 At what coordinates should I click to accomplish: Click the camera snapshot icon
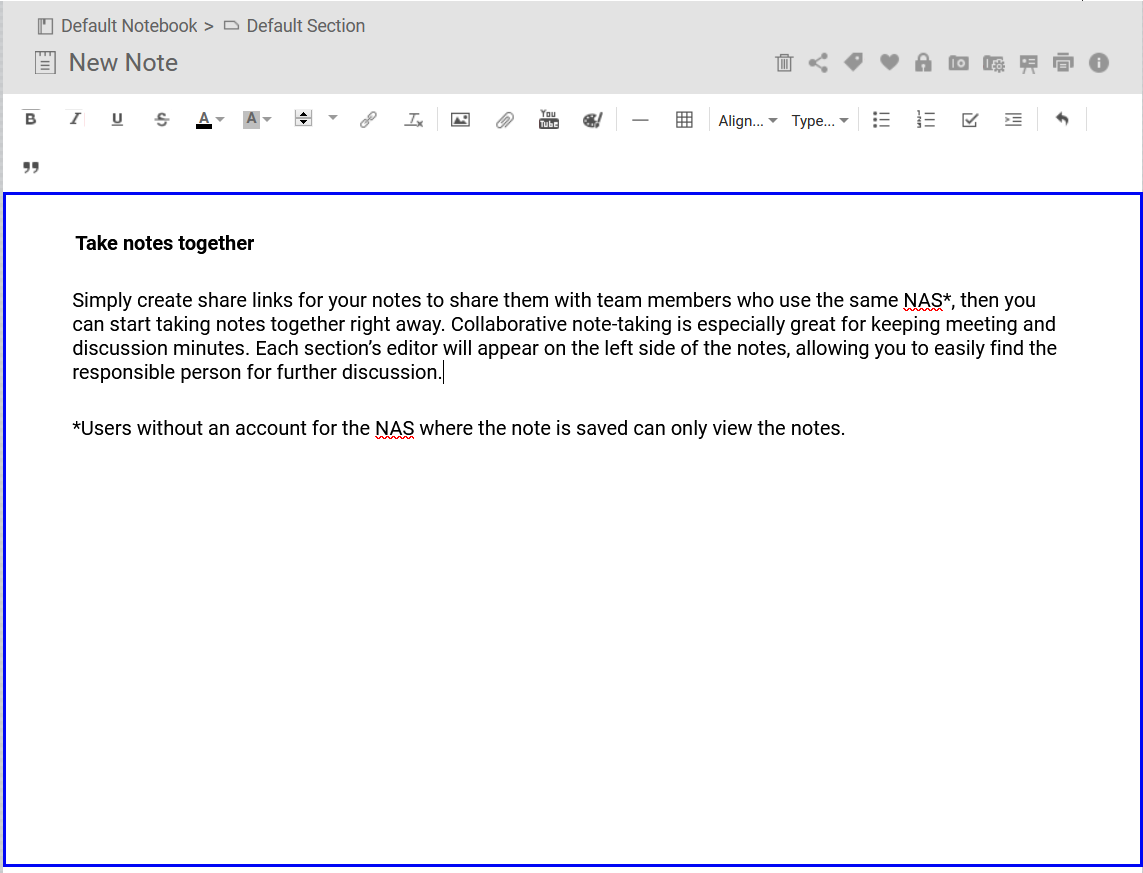click(958, 63)
